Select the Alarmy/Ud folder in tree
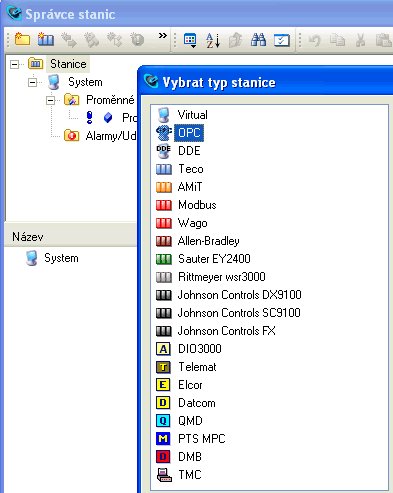 (111, 136)
